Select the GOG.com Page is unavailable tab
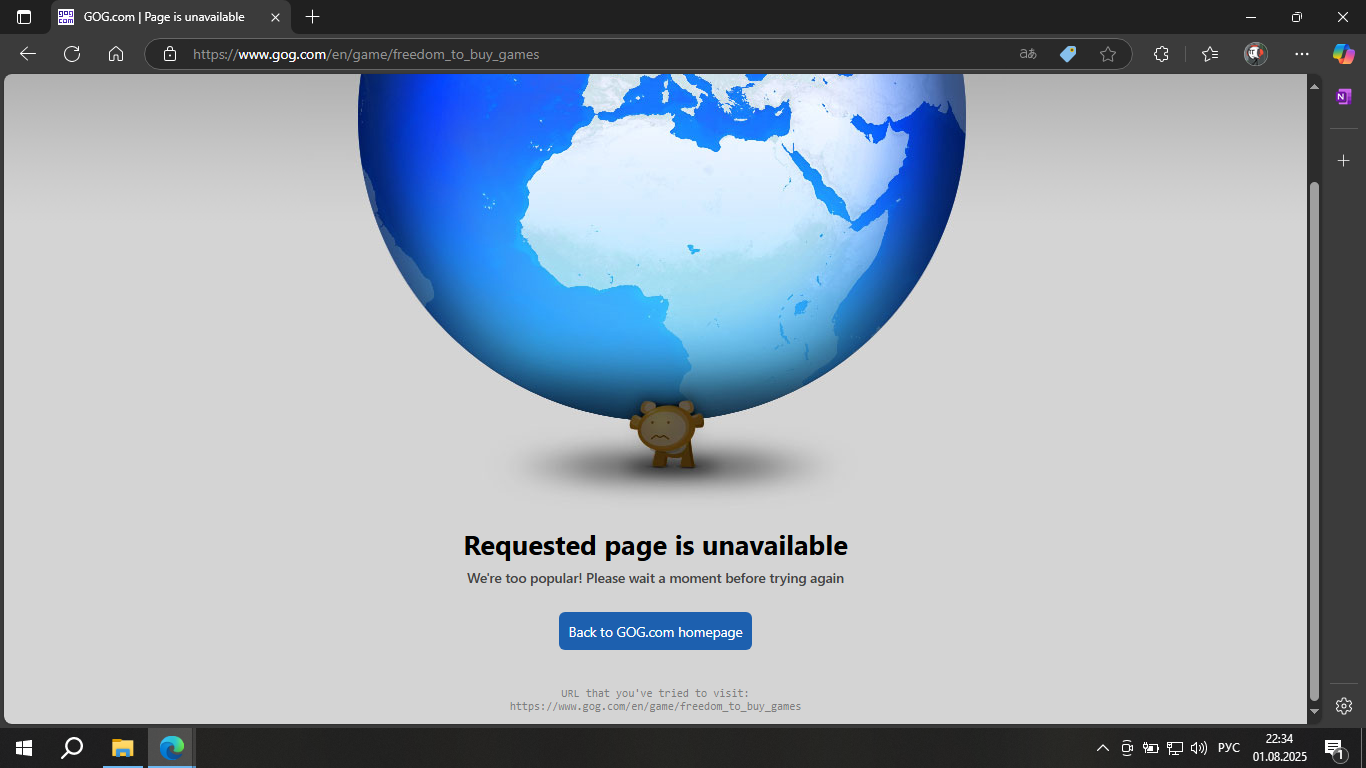 (x=170, y=17)
